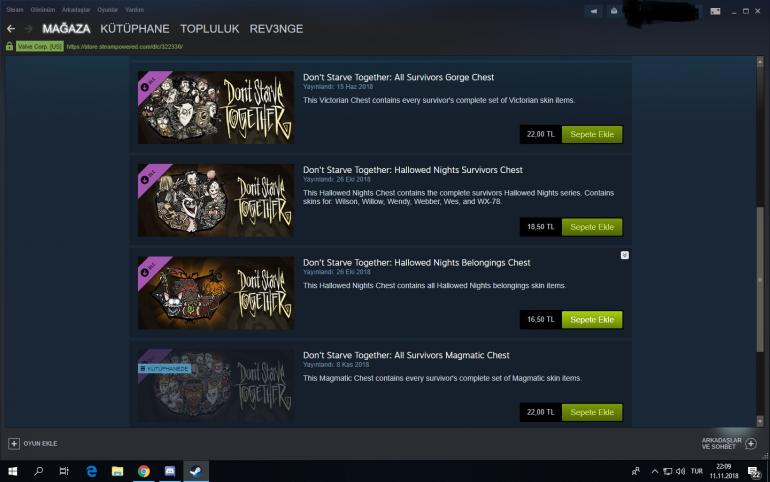Open the Steam menu
The image size is (770, 482).
point(15,10)
